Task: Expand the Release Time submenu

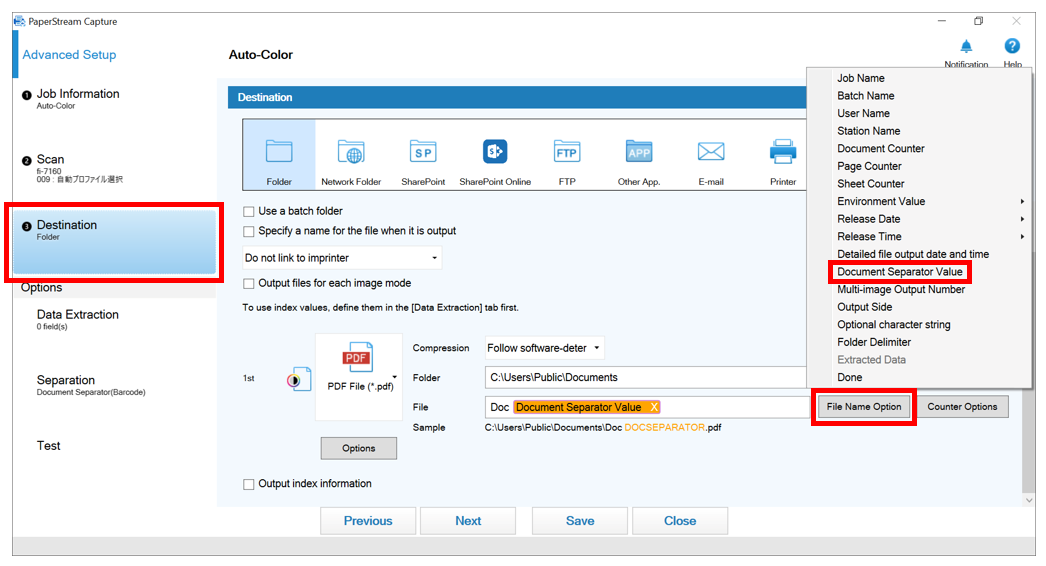Action: [x=1022, y=236]
